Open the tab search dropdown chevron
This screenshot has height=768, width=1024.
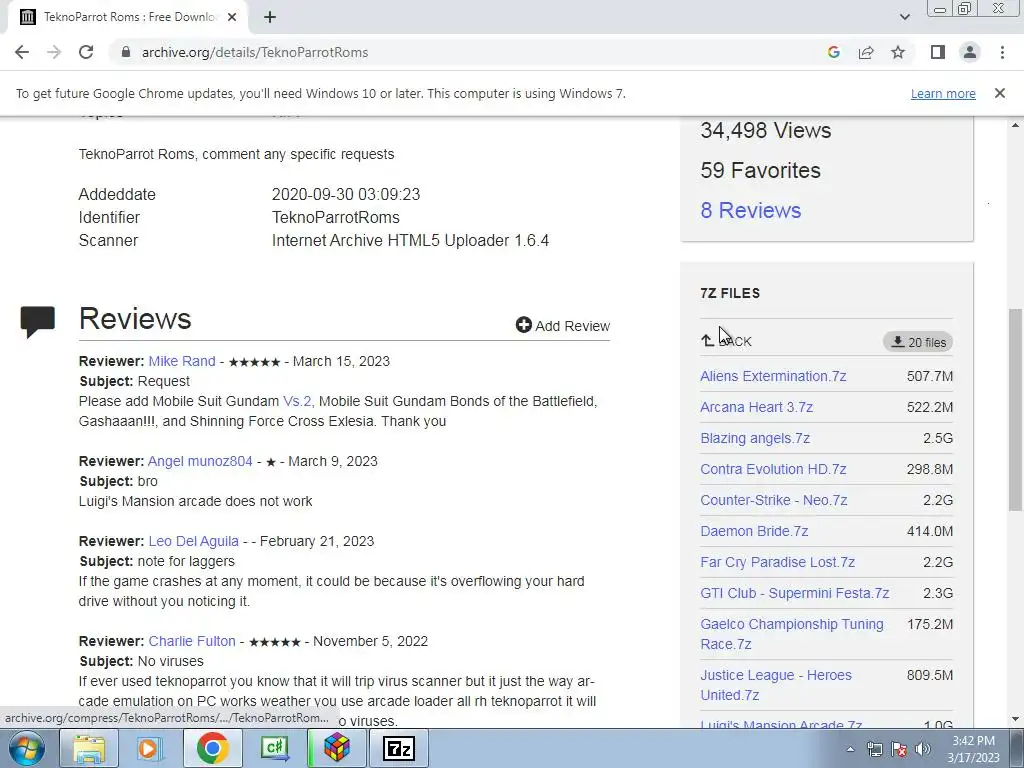pos(904,17)
